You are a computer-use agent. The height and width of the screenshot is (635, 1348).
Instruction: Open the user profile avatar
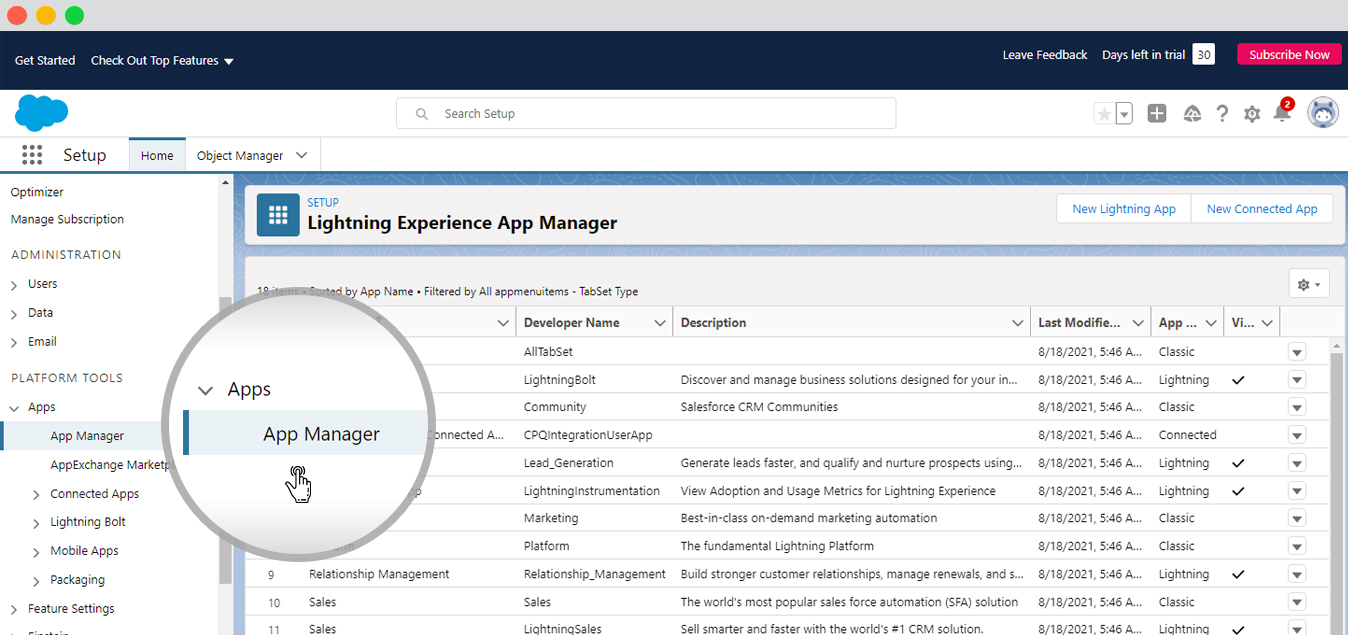pyautogui.click(x=1323, y=113)
